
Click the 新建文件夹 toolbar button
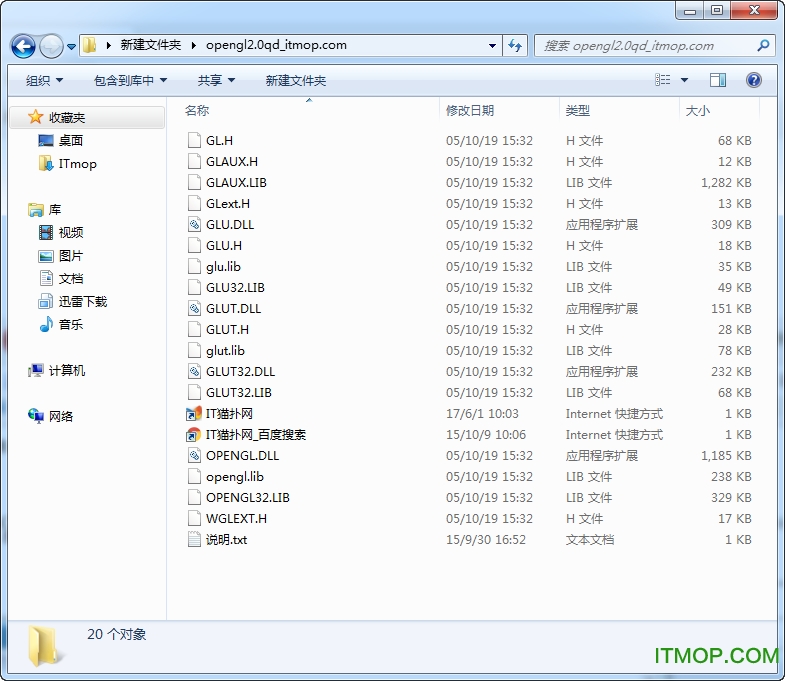click(x=296, y=80)
